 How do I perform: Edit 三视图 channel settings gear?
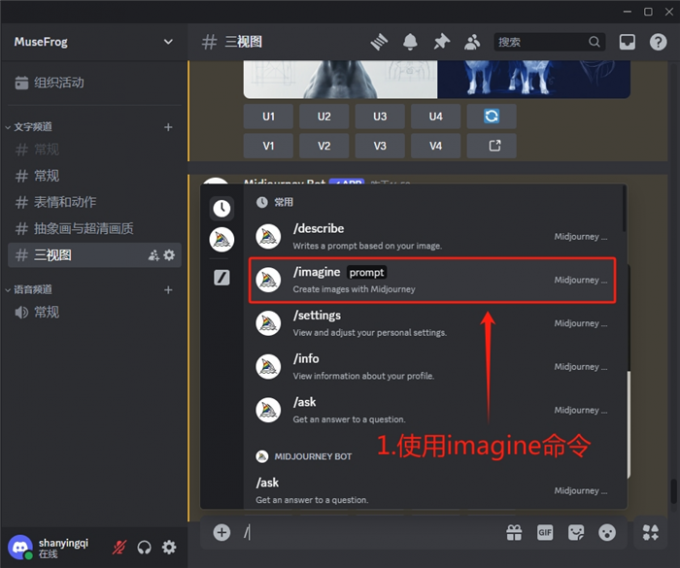coord(169,255)
